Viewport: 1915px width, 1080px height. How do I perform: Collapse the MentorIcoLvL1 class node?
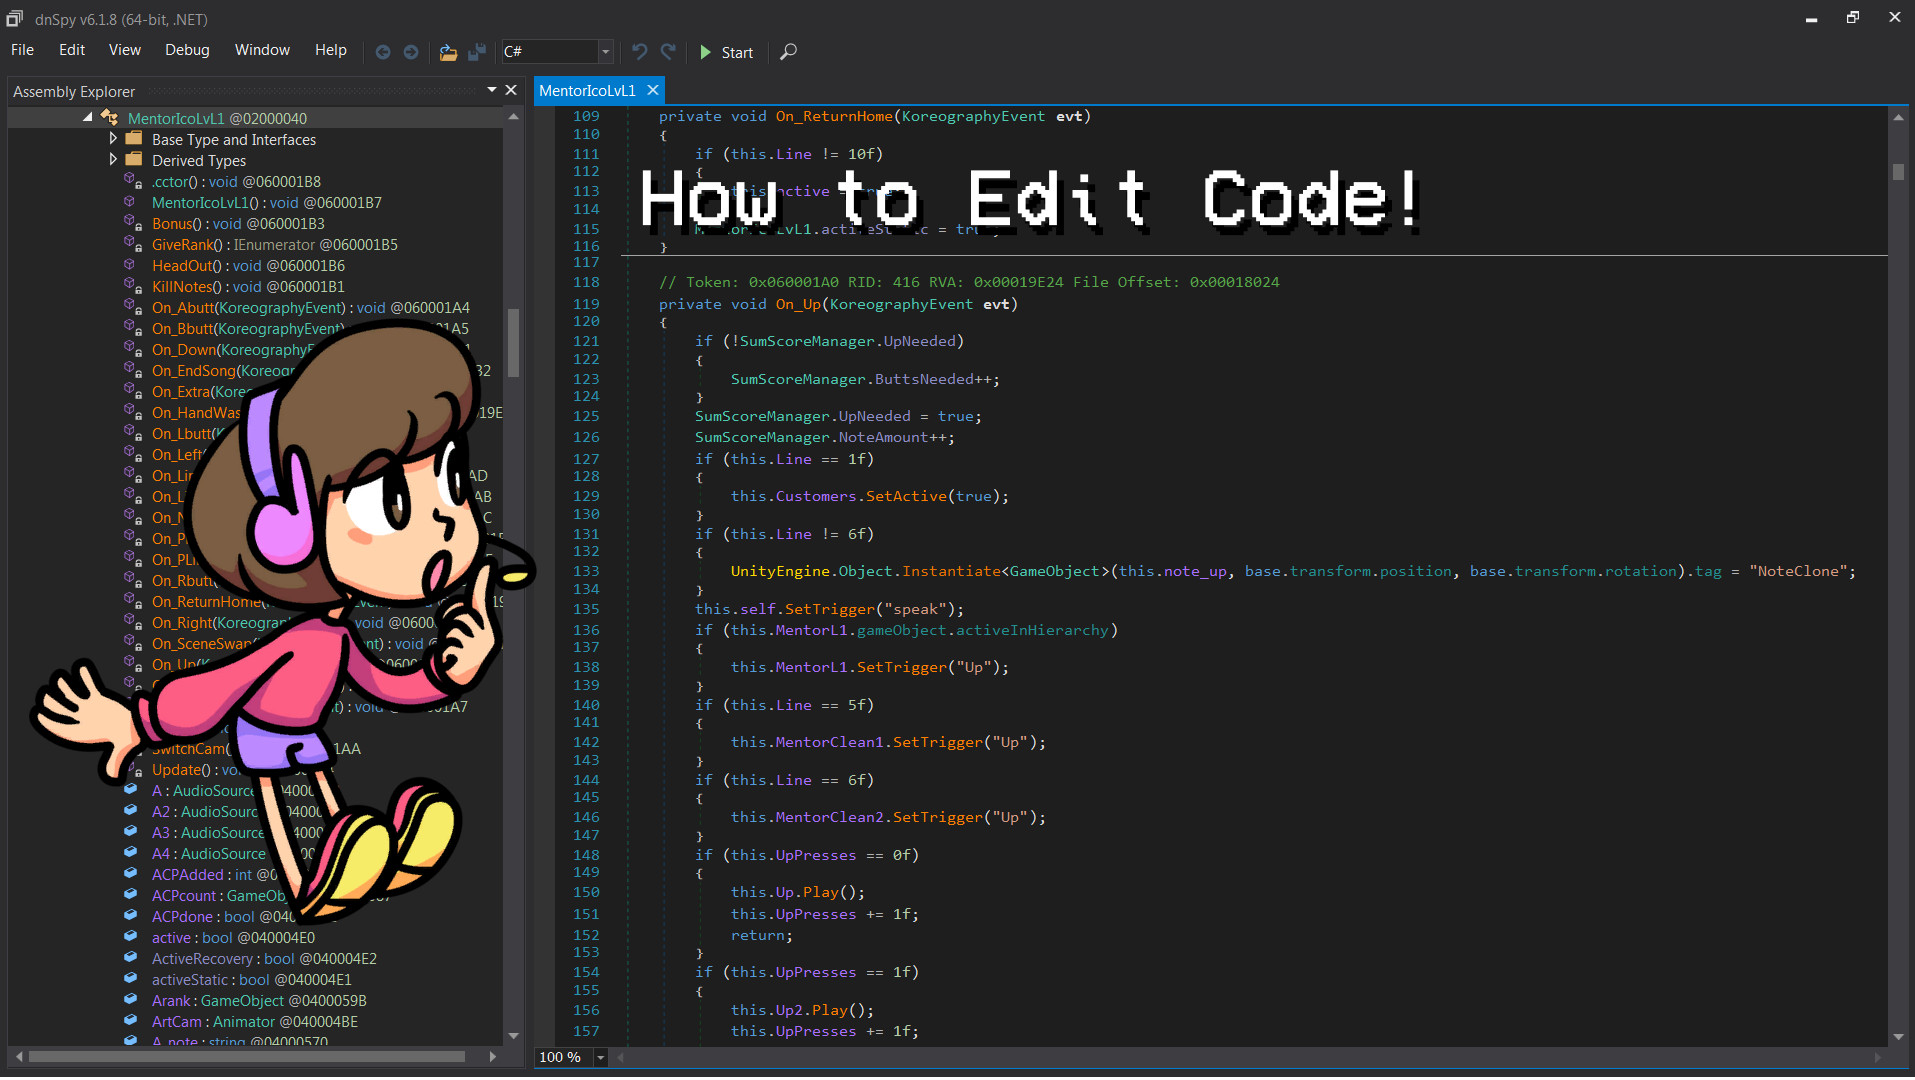click(x=88, y=118)
